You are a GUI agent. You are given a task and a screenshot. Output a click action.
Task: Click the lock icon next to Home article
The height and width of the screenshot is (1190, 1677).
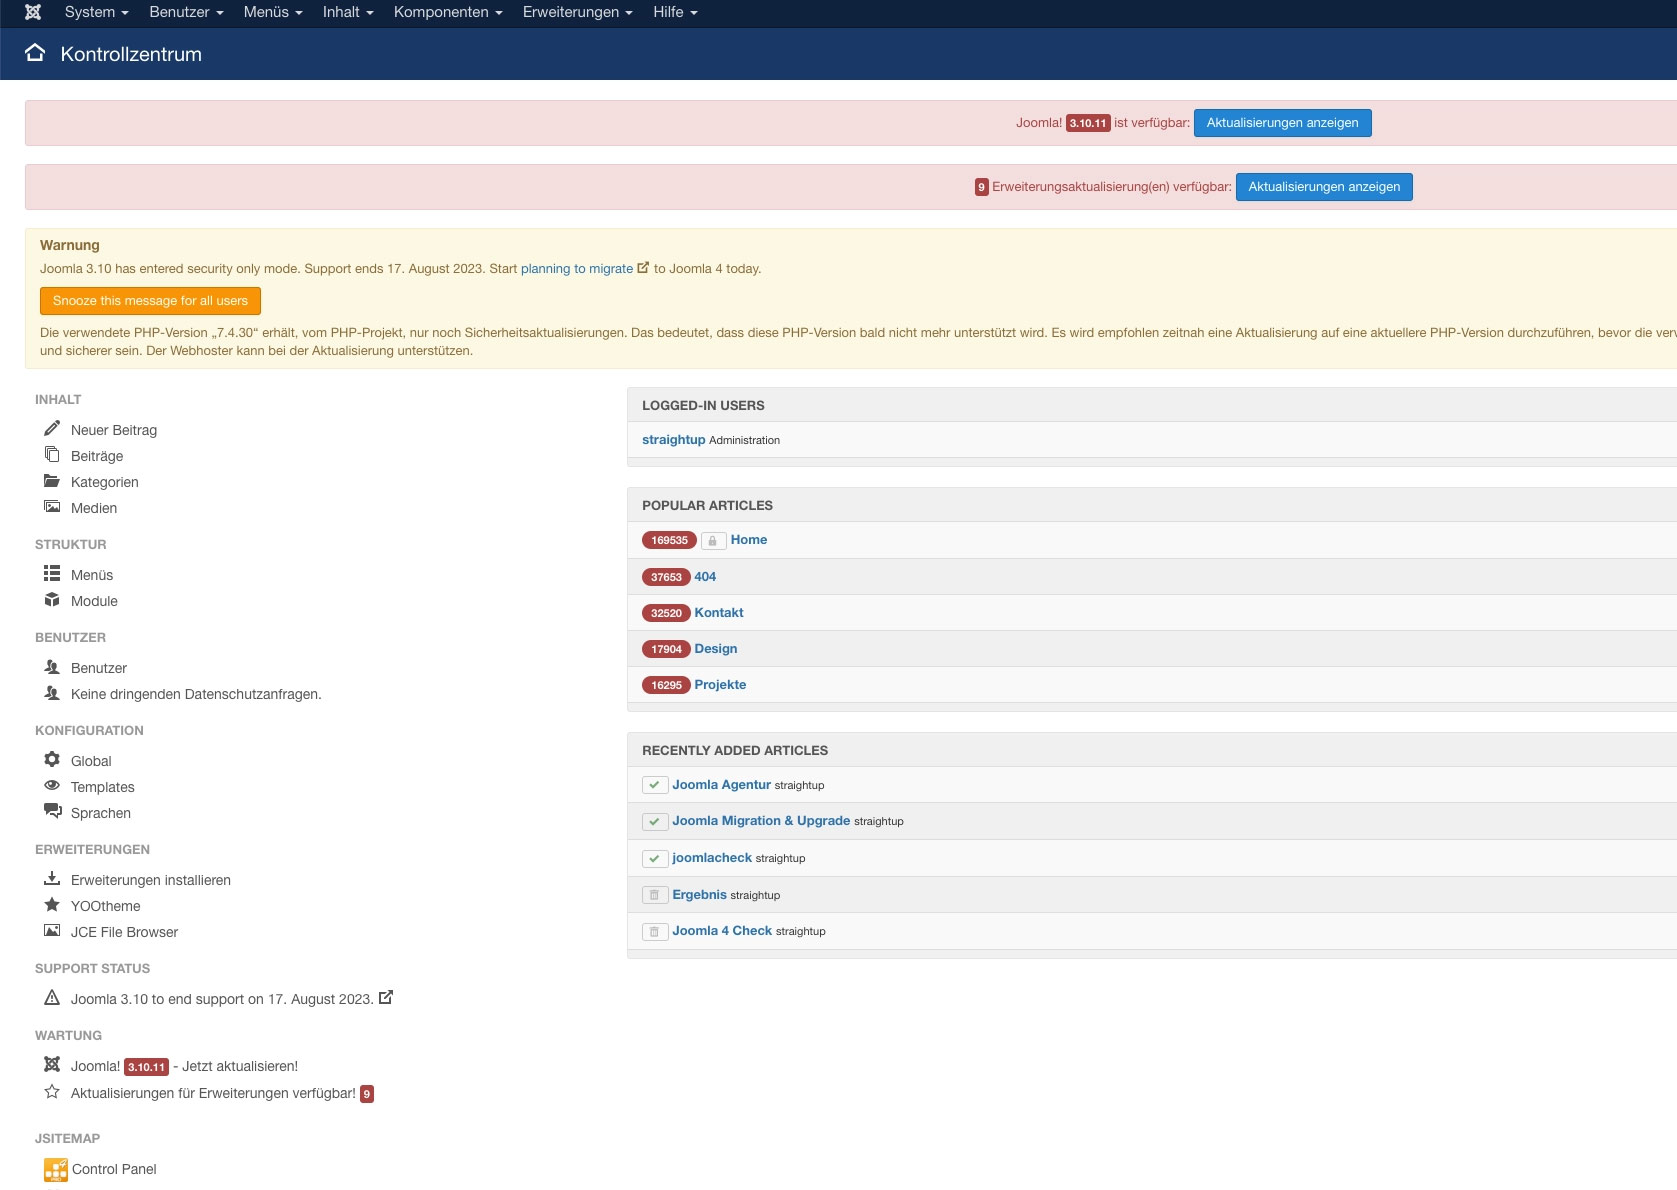tap(713, 541)
